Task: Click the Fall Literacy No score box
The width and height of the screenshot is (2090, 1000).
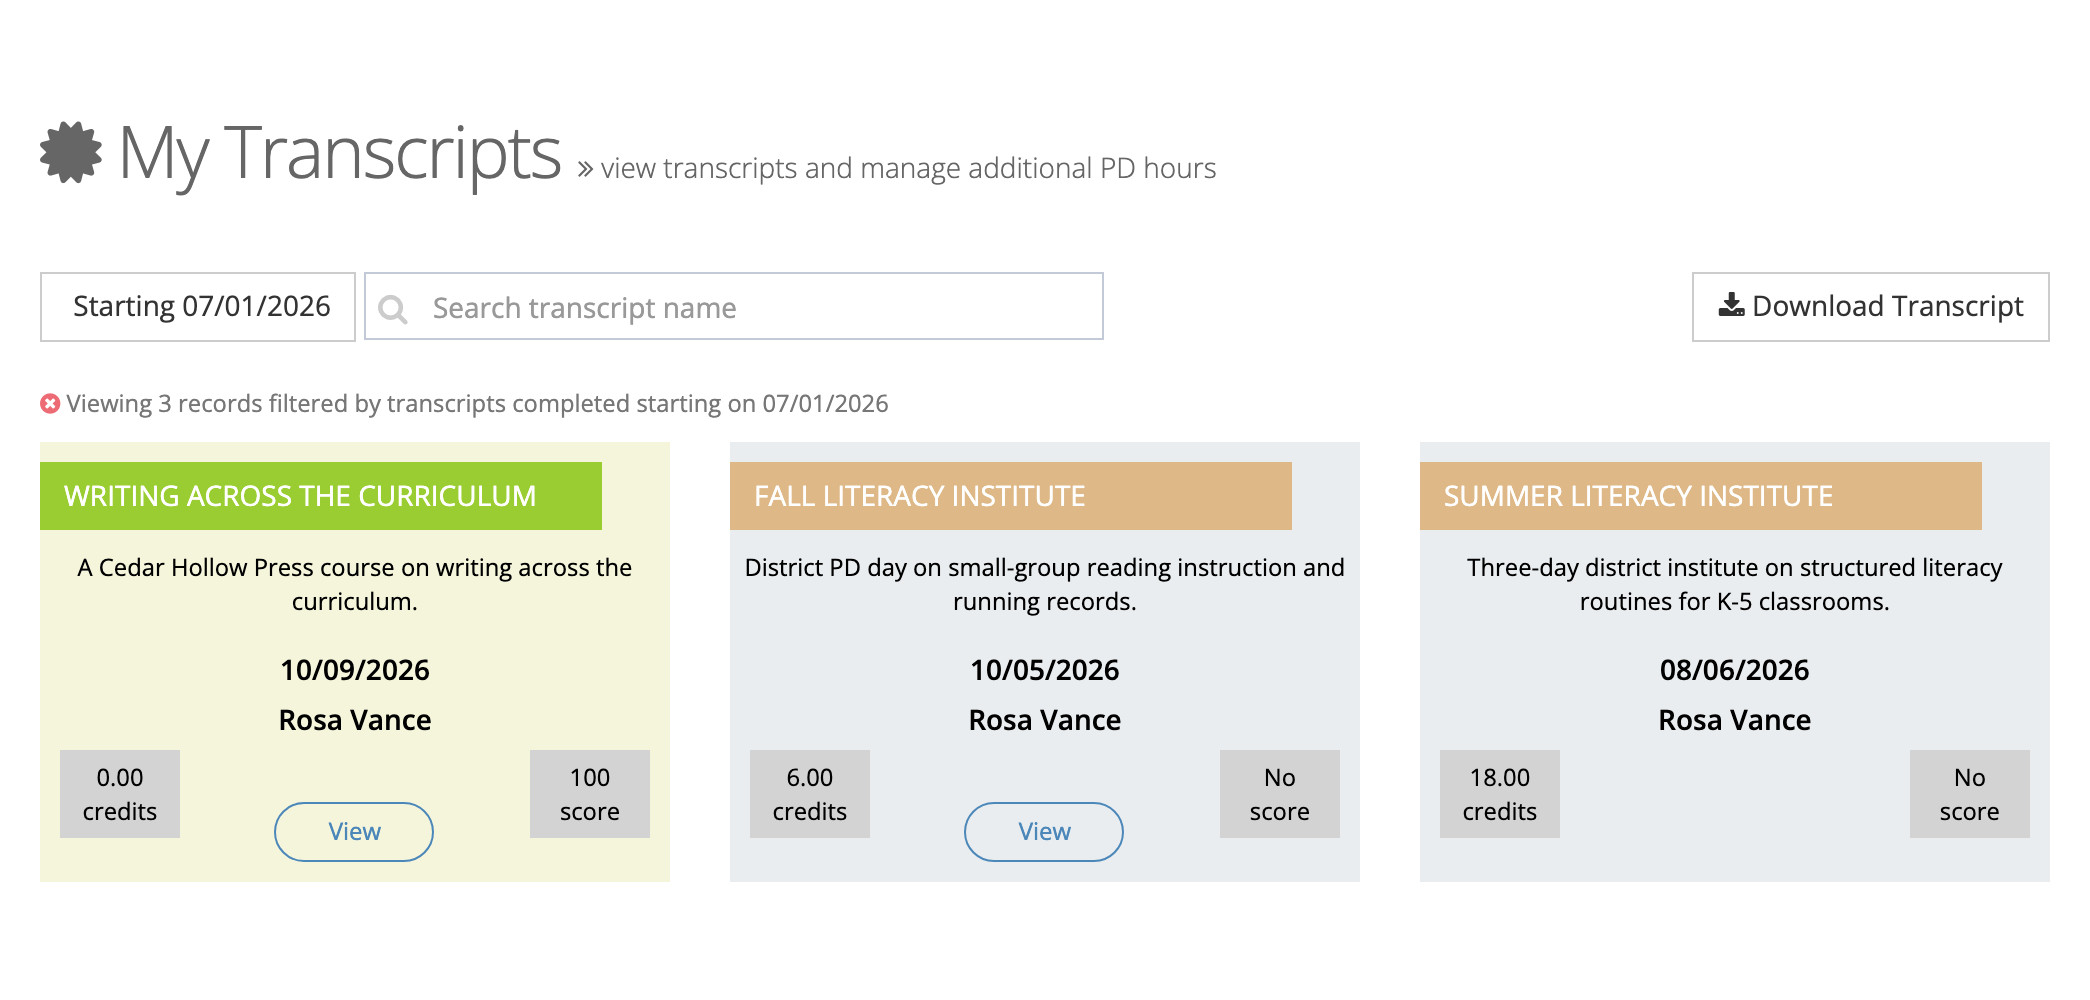Action: pos(1280,794)
